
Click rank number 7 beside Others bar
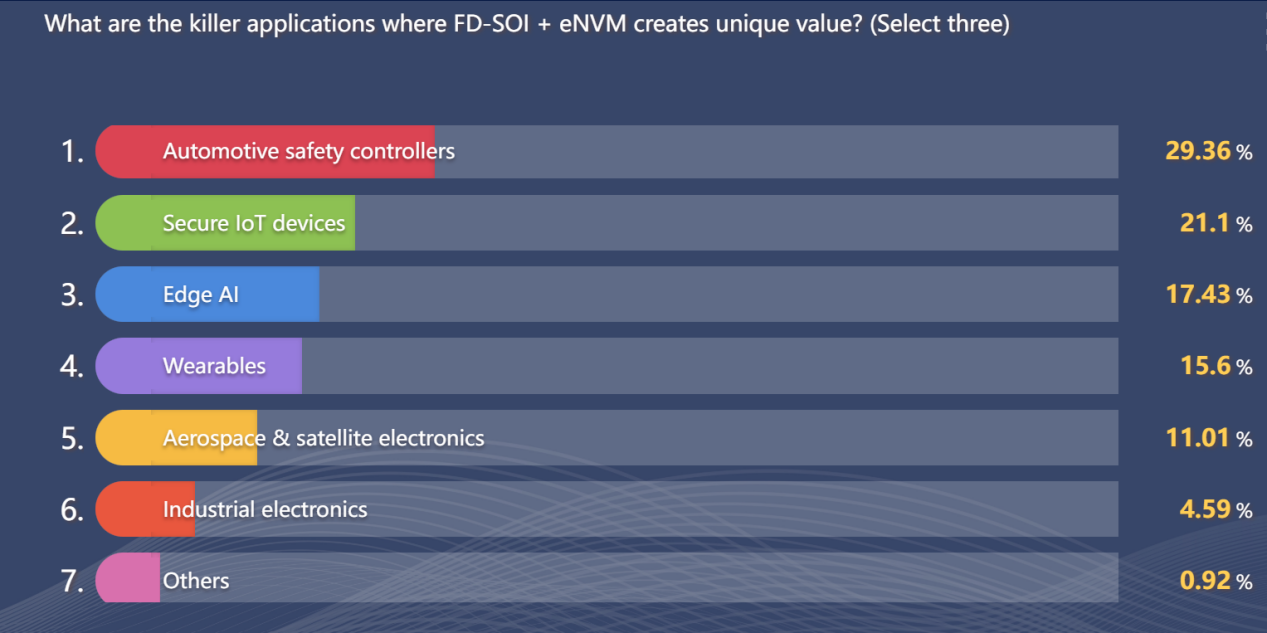click(x=72, y=582)
